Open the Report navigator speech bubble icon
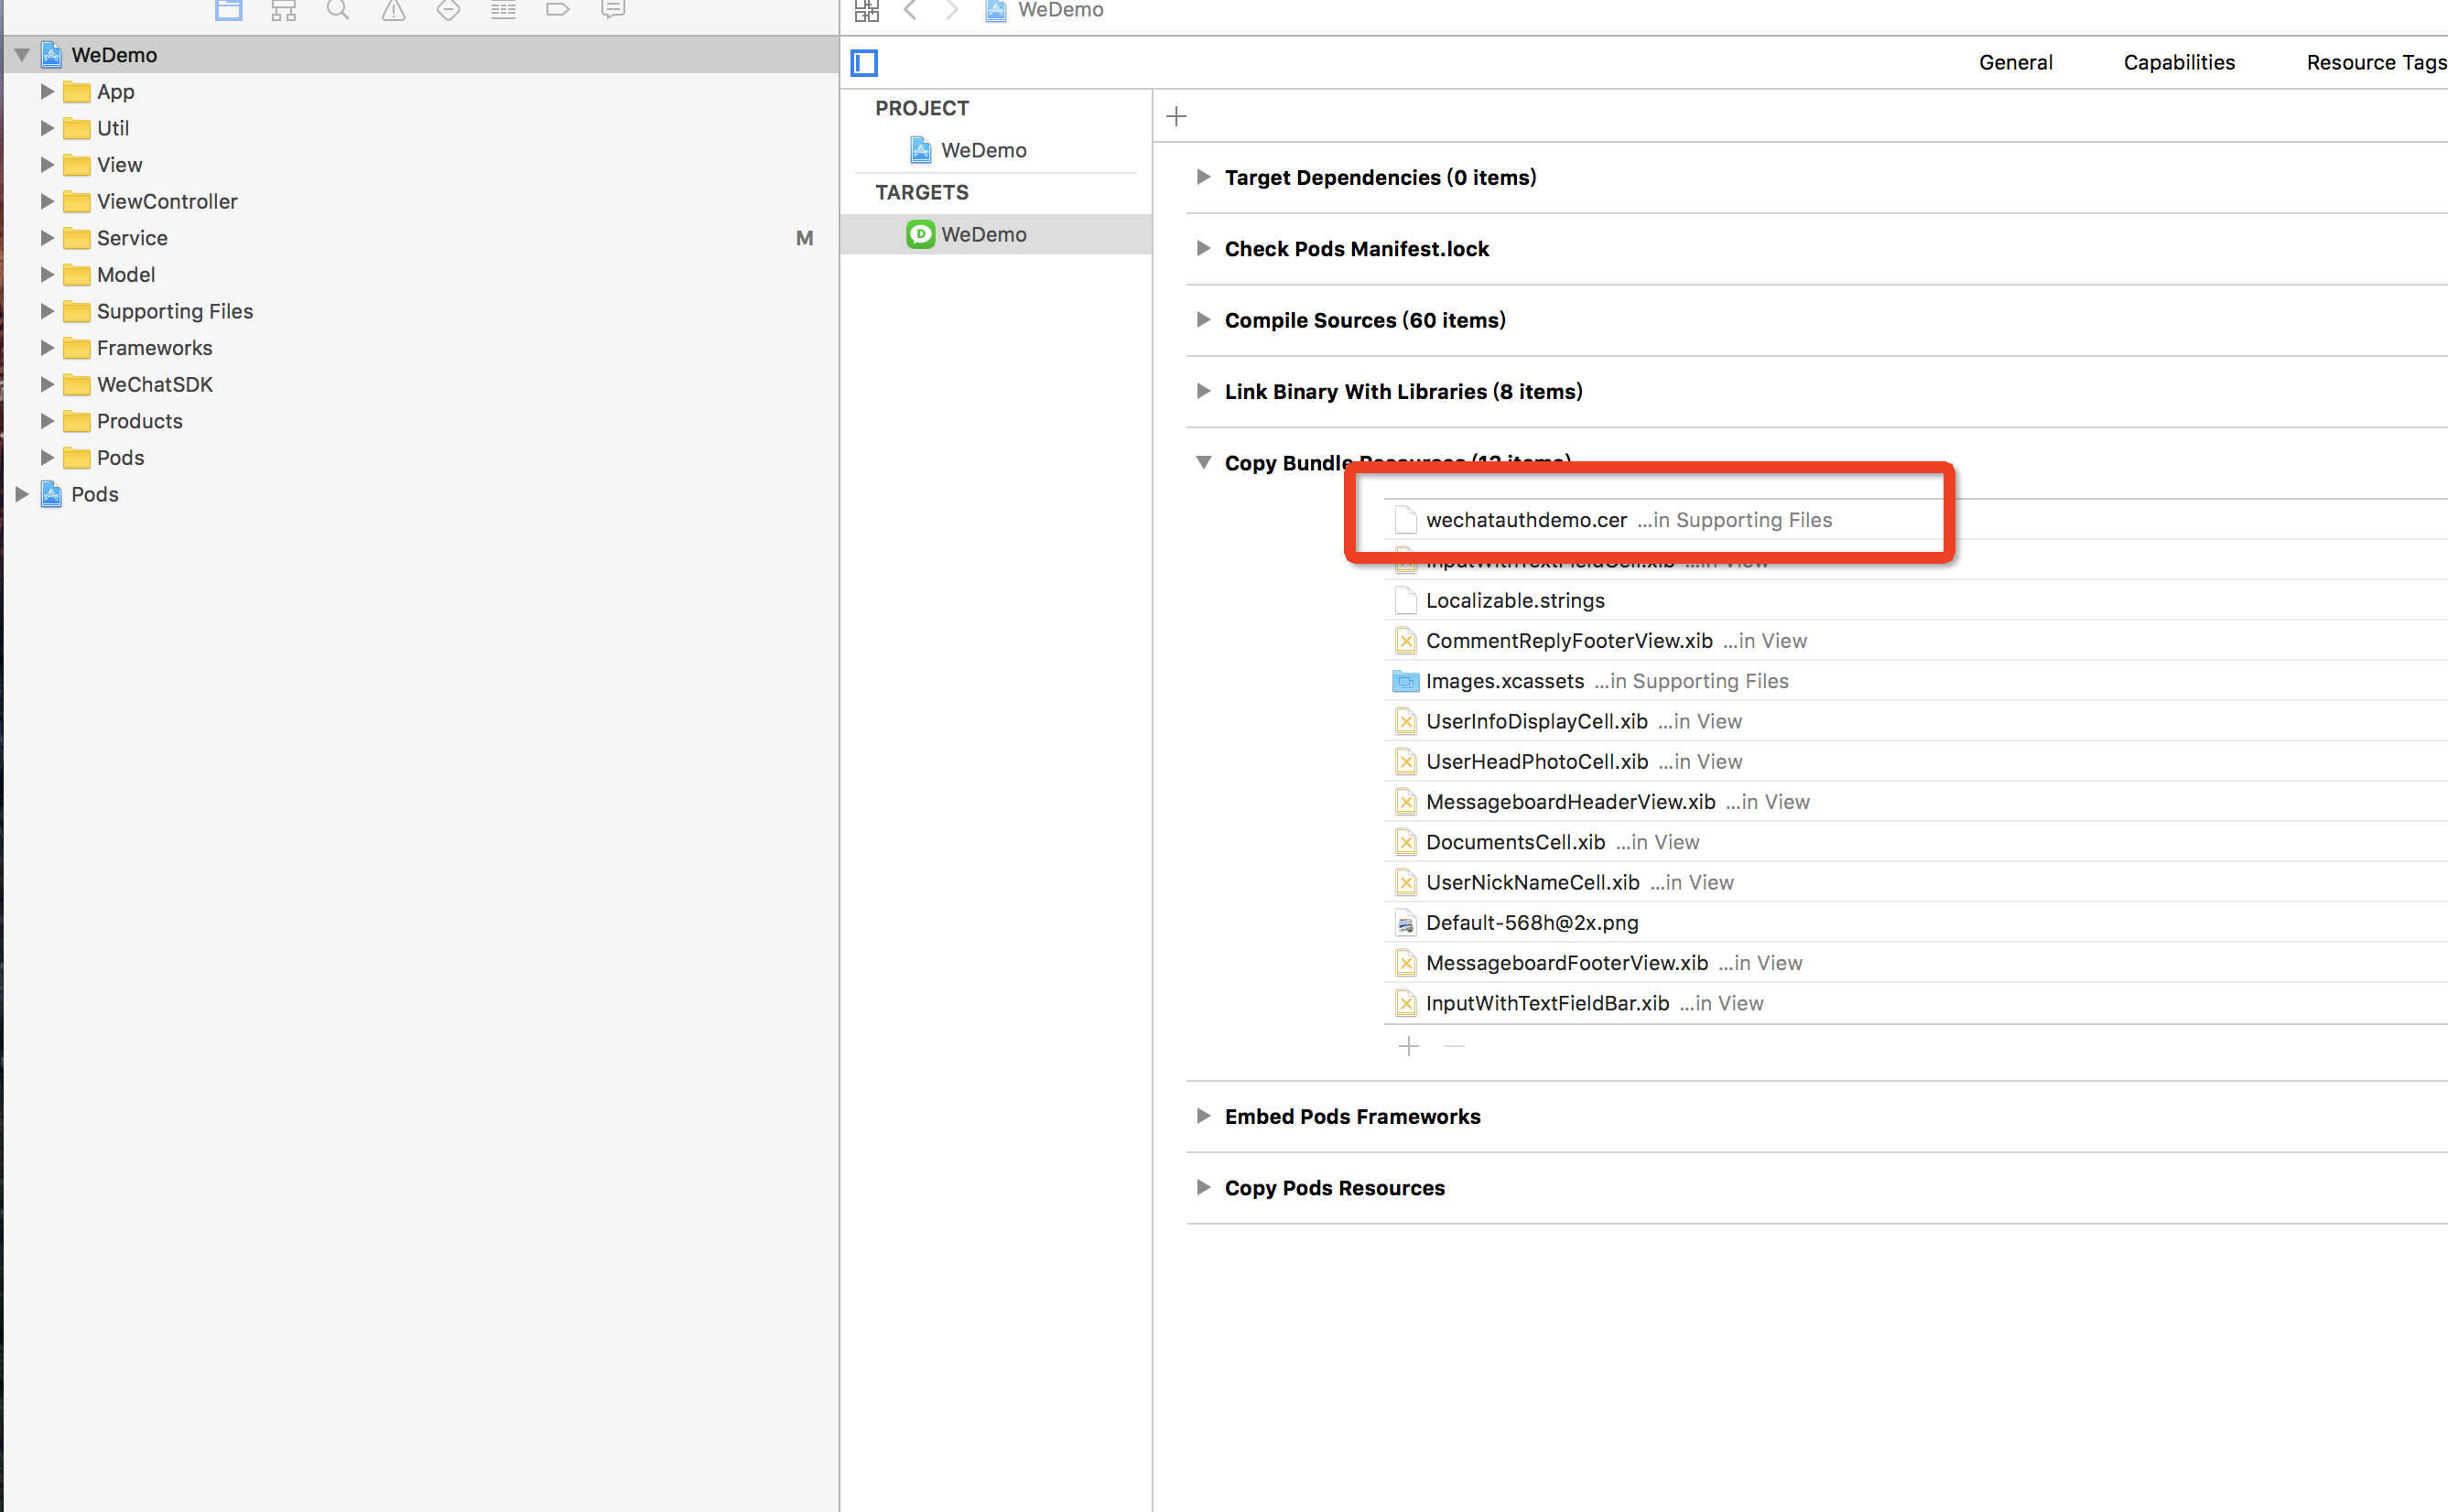Viewport: 2448px width, 1512px height. pos(613,11)
